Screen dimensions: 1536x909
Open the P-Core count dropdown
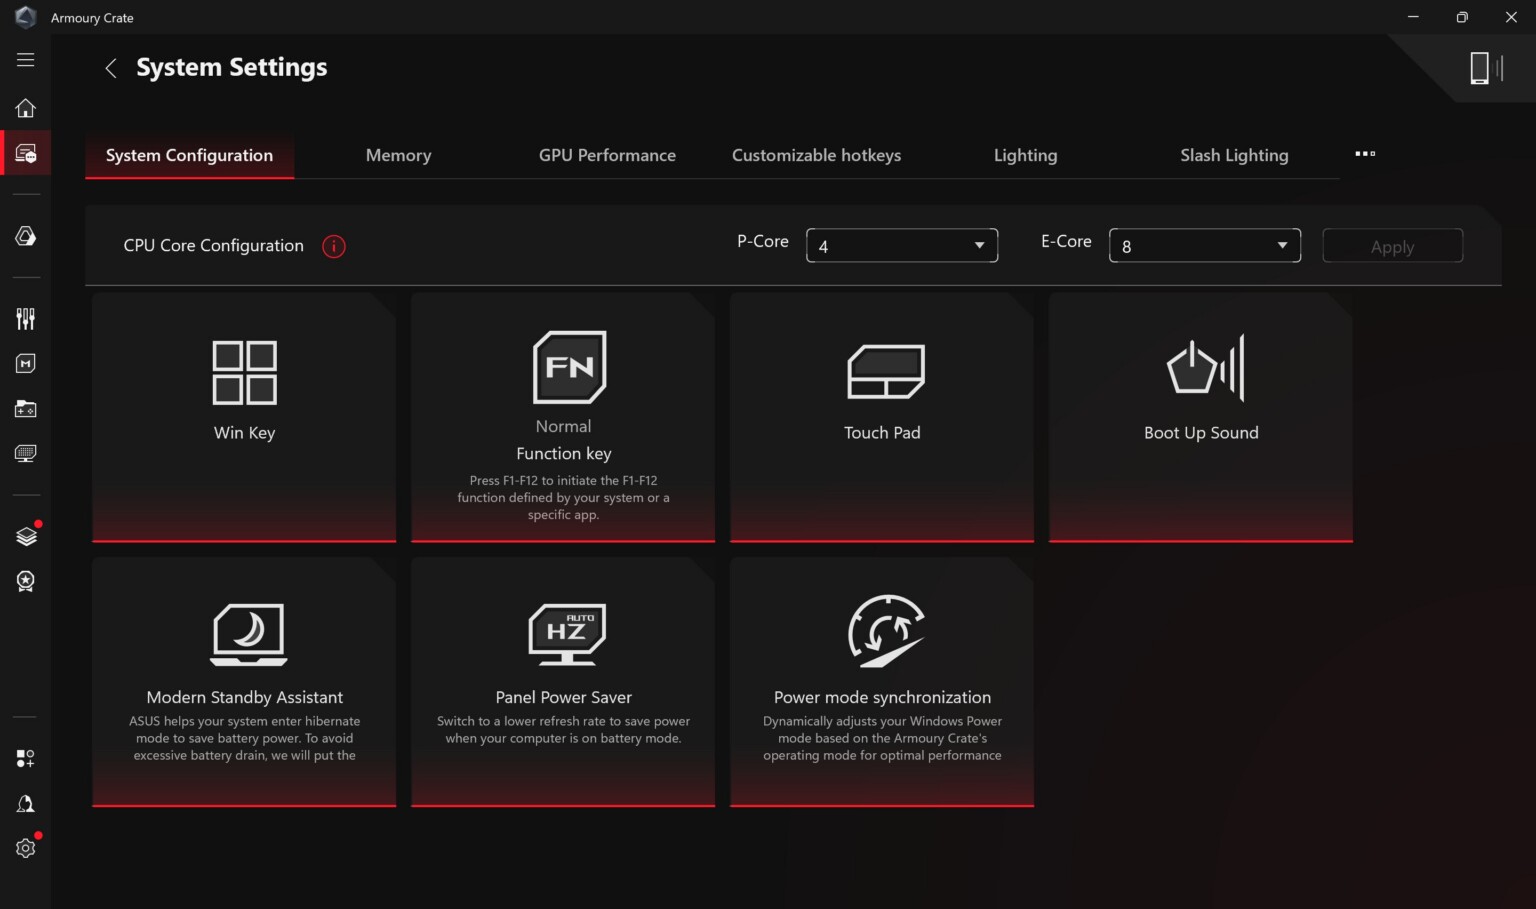click(x=902, y=246)
